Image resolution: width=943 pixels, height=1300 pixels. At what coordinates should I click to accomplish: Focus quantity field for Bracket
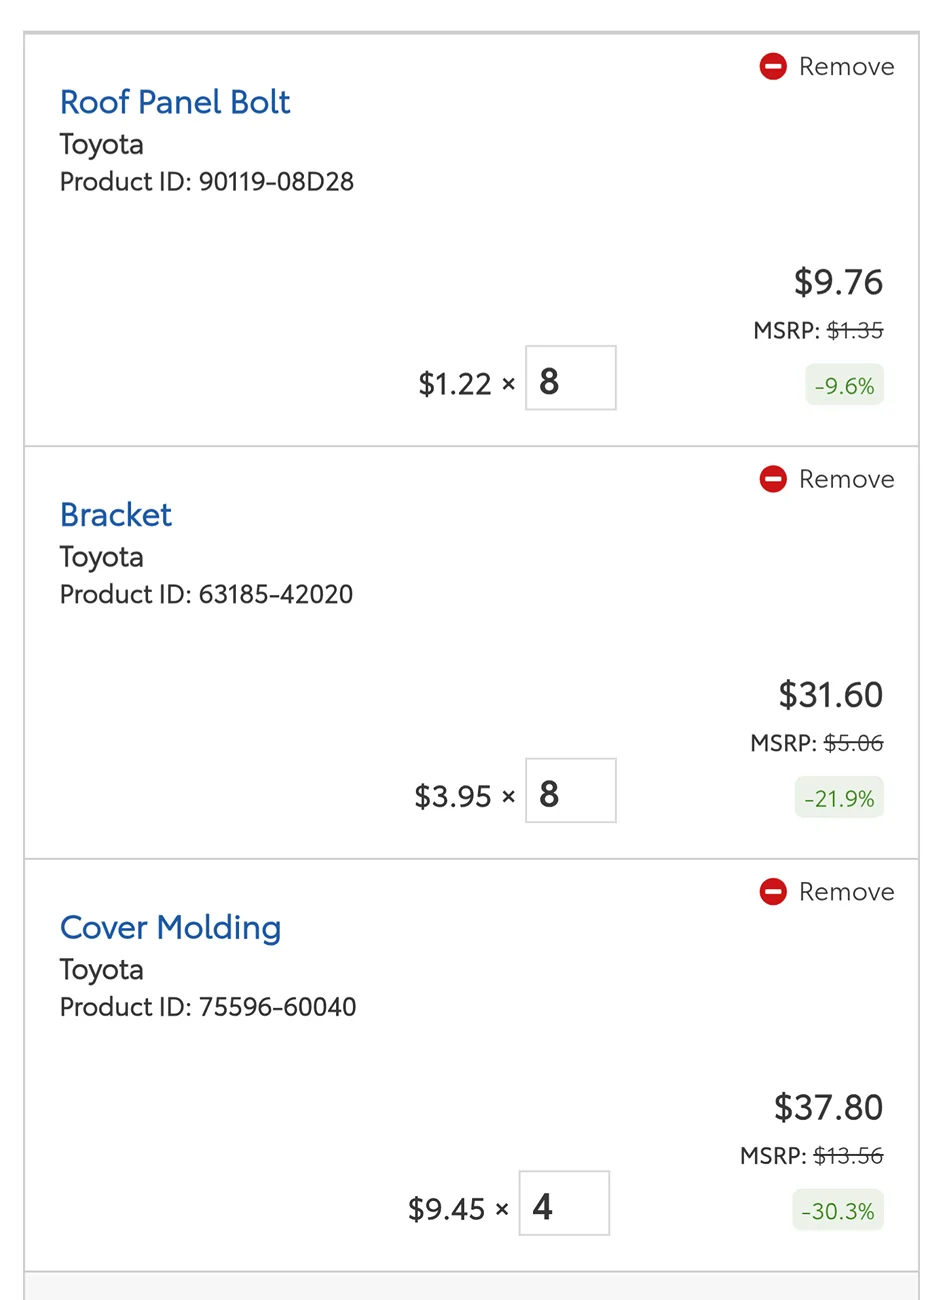571,791
